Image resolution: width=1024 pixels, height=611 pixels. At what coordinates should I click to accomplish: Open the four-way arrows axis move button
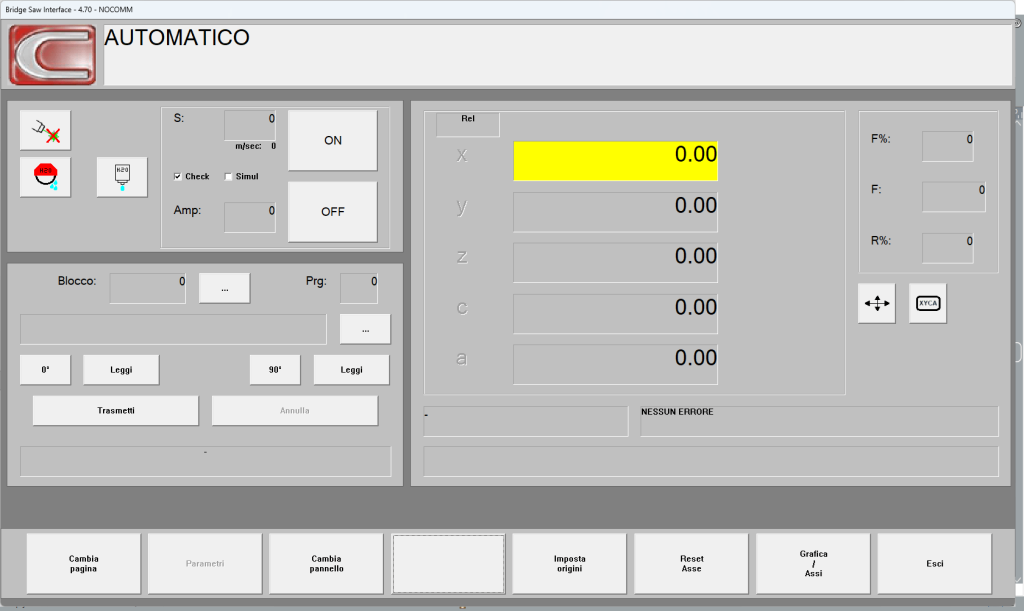tap(876, 303)
